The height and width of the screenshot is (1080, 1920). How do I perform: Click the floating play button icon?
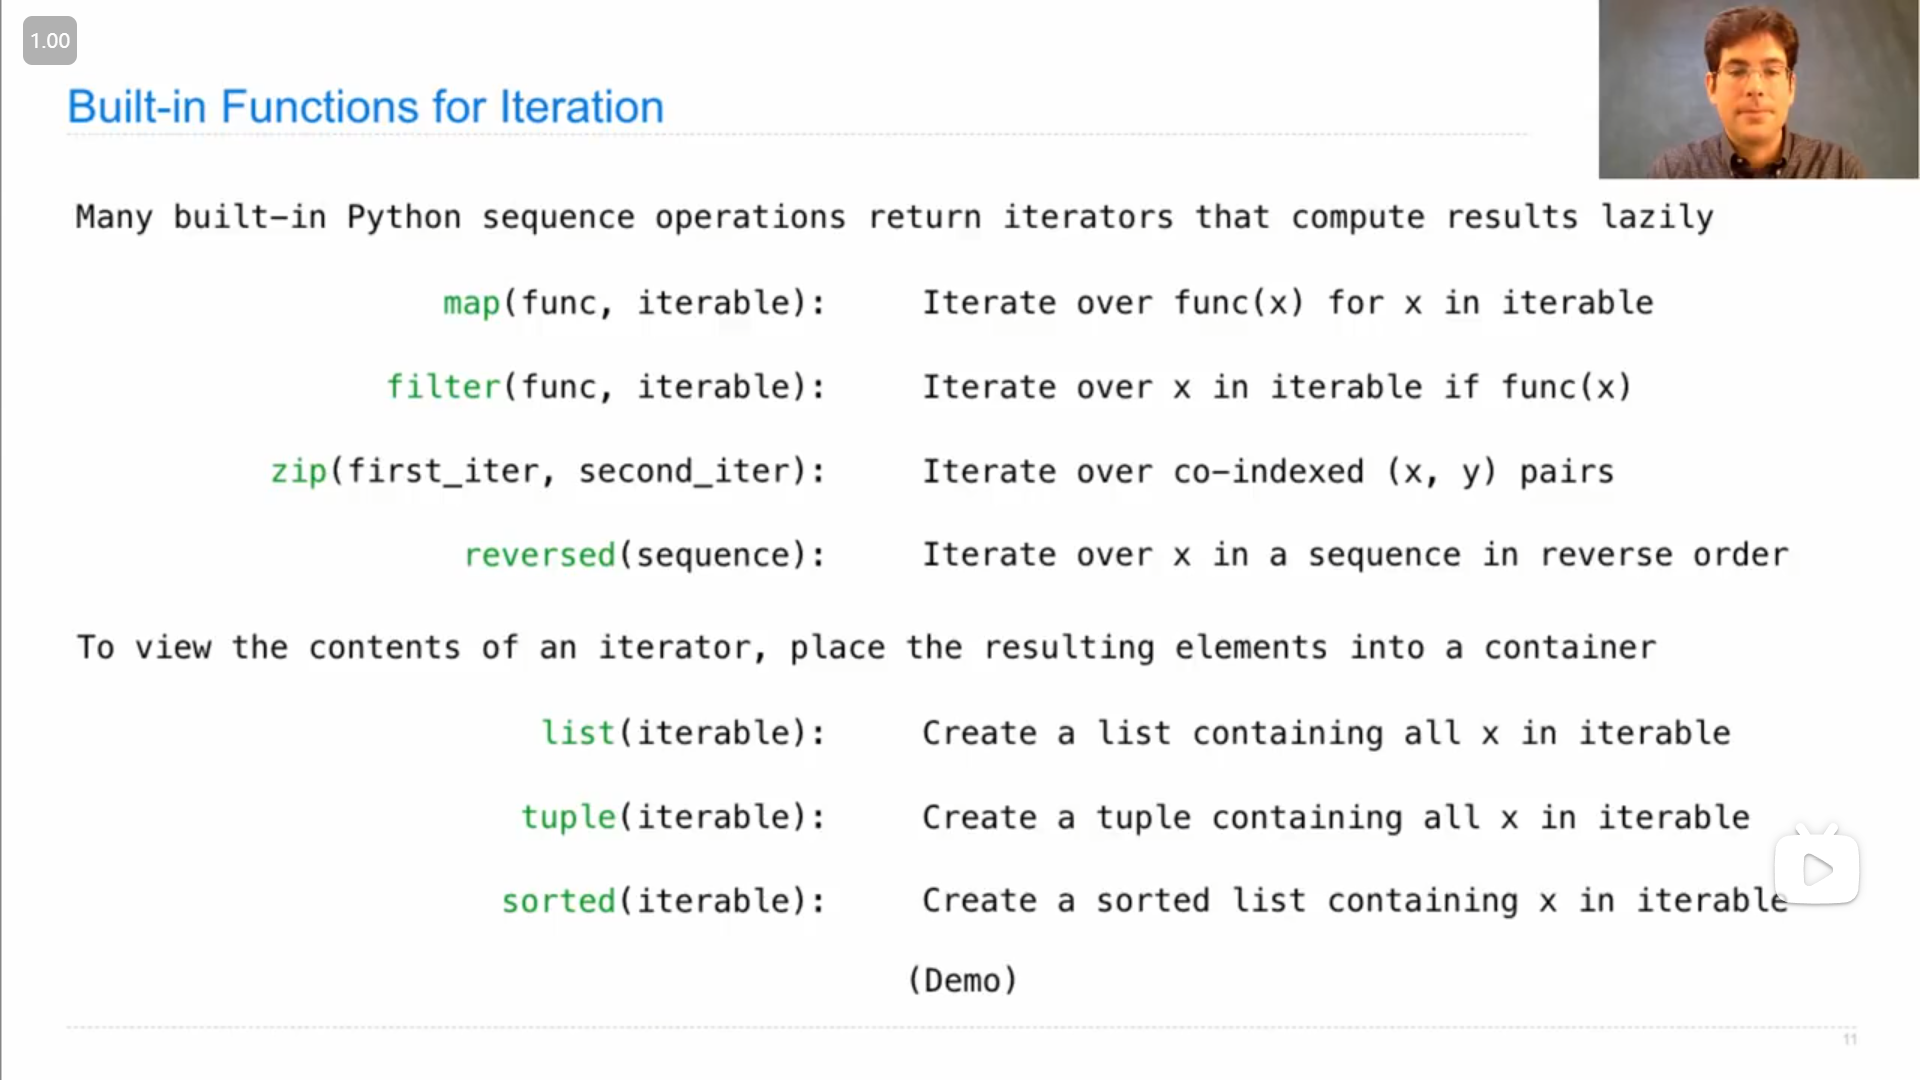[x=1816, y=868]
